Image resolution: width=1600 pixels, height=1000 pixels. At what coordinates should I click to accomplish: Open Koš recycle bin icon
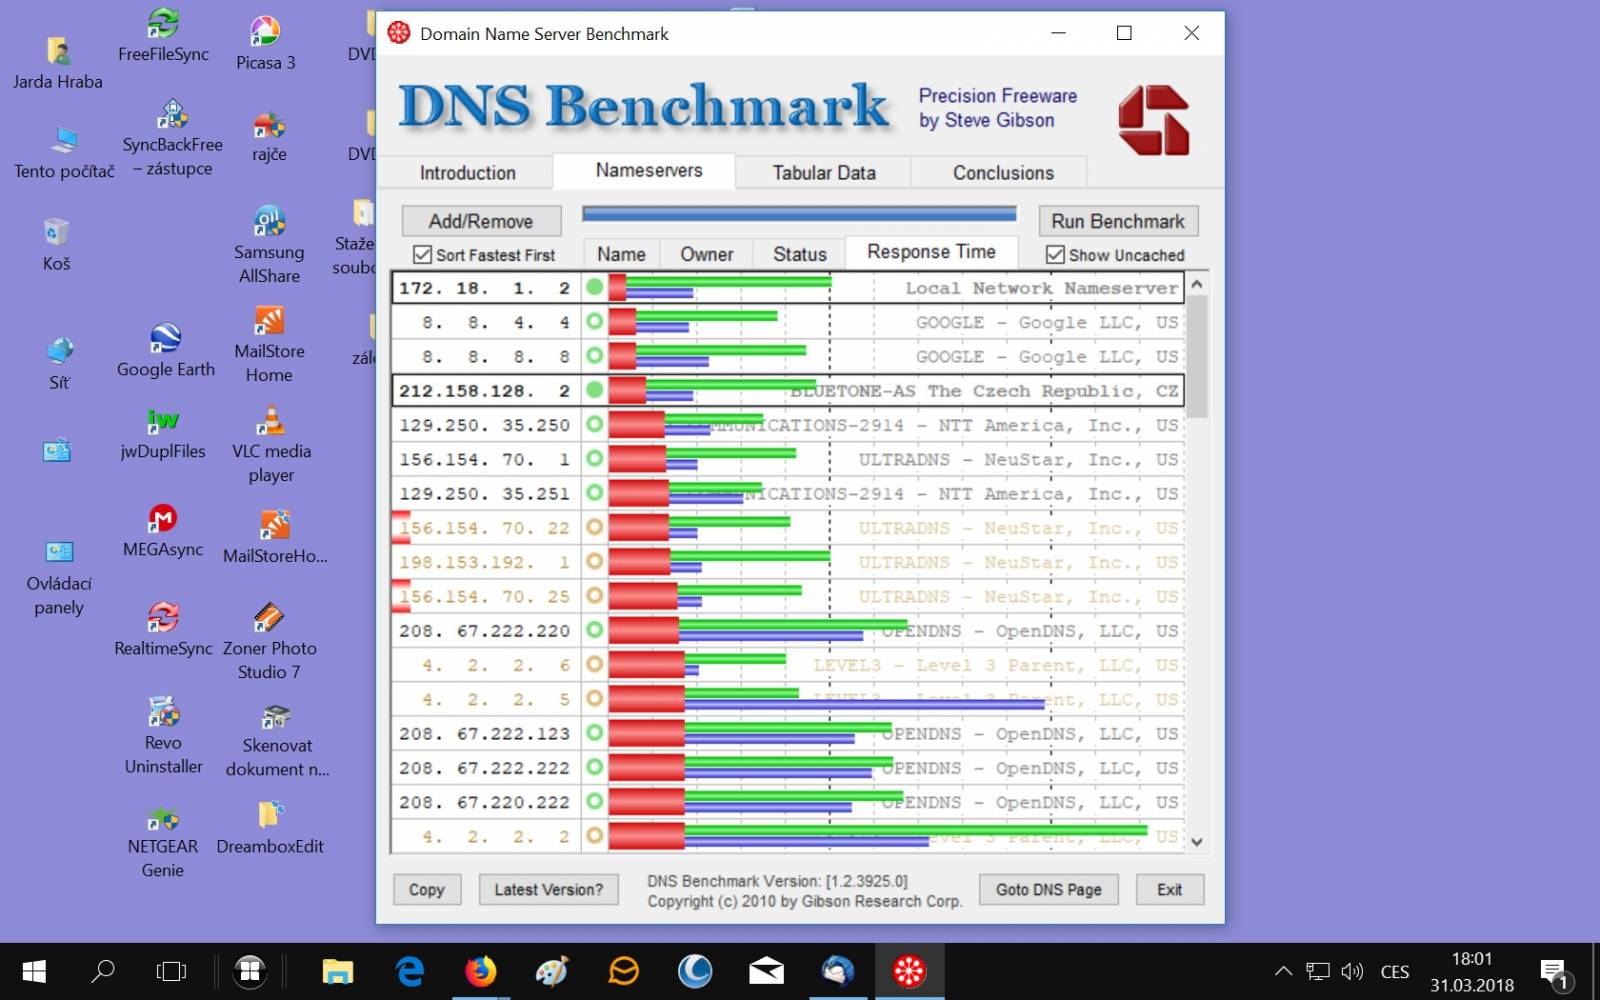(56, 245)
